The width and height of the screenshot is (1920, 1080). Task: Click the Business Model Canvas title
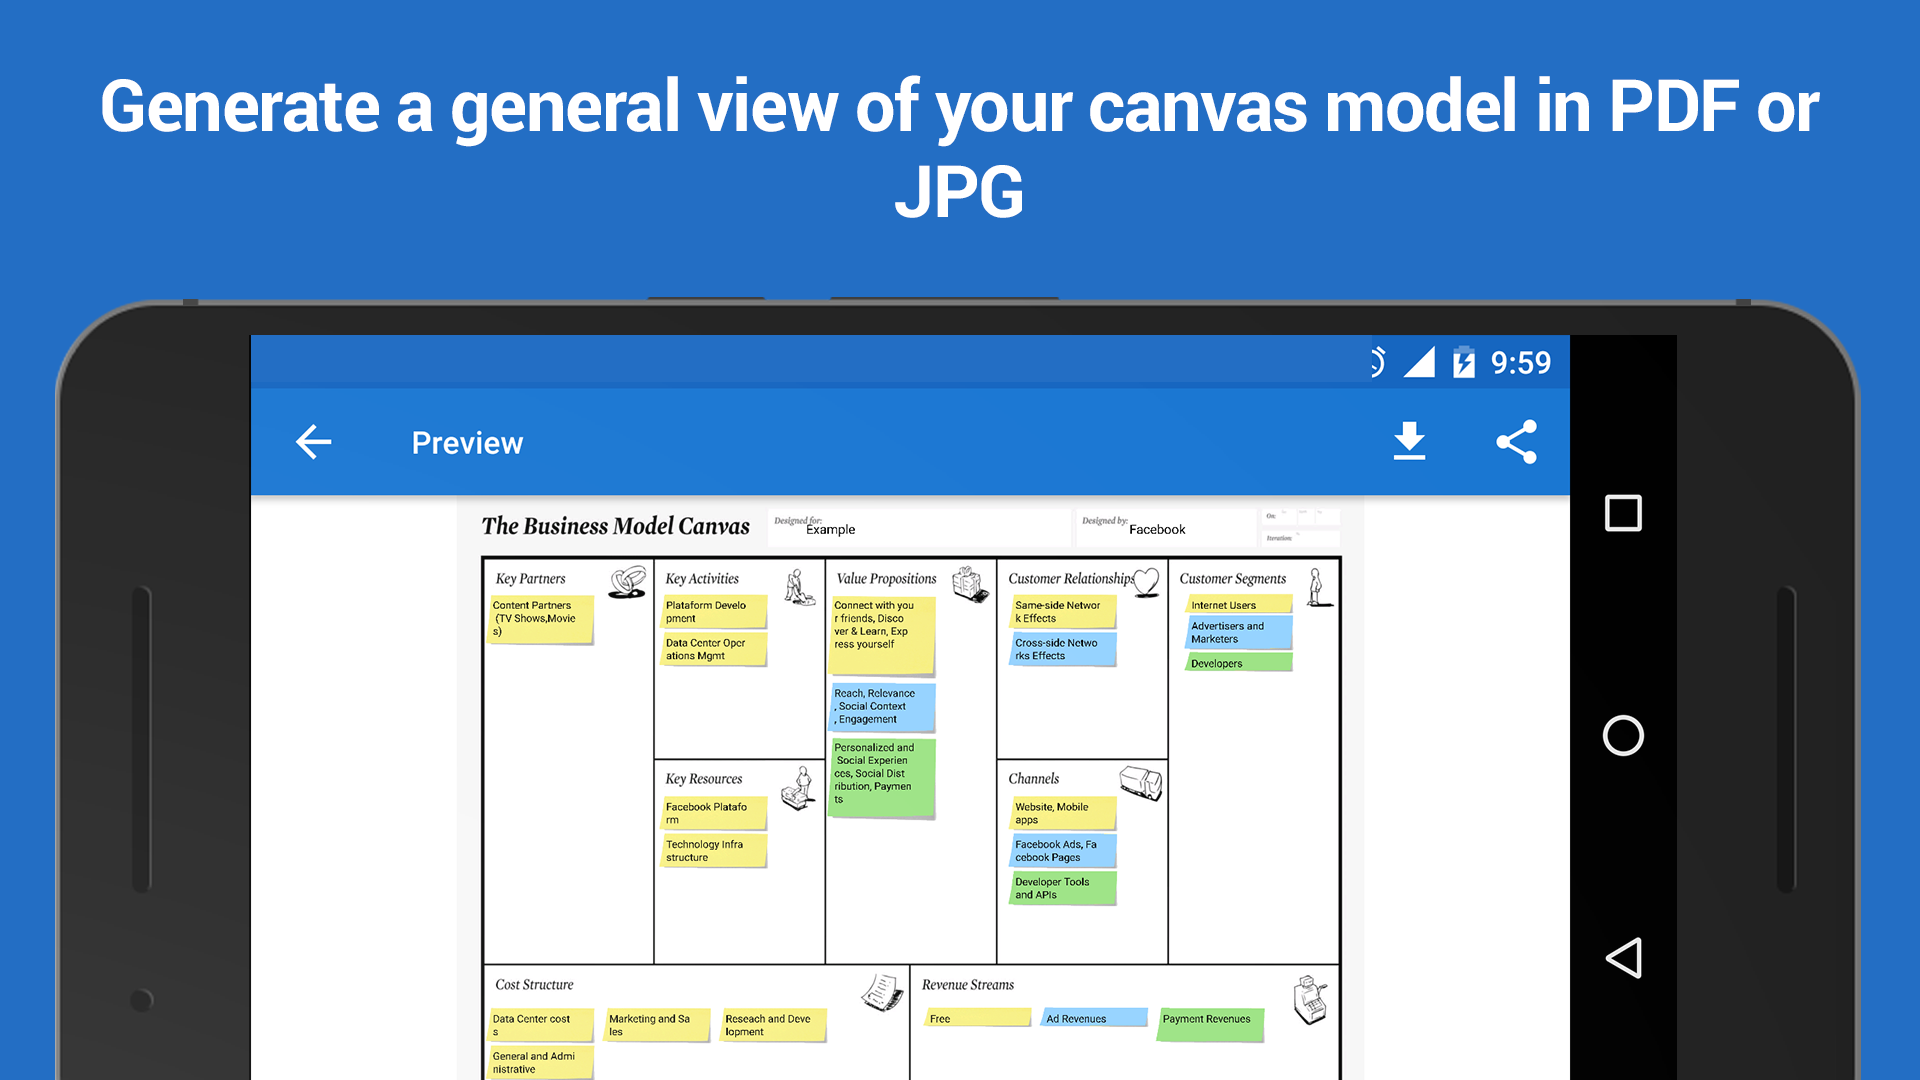(615, 527)
